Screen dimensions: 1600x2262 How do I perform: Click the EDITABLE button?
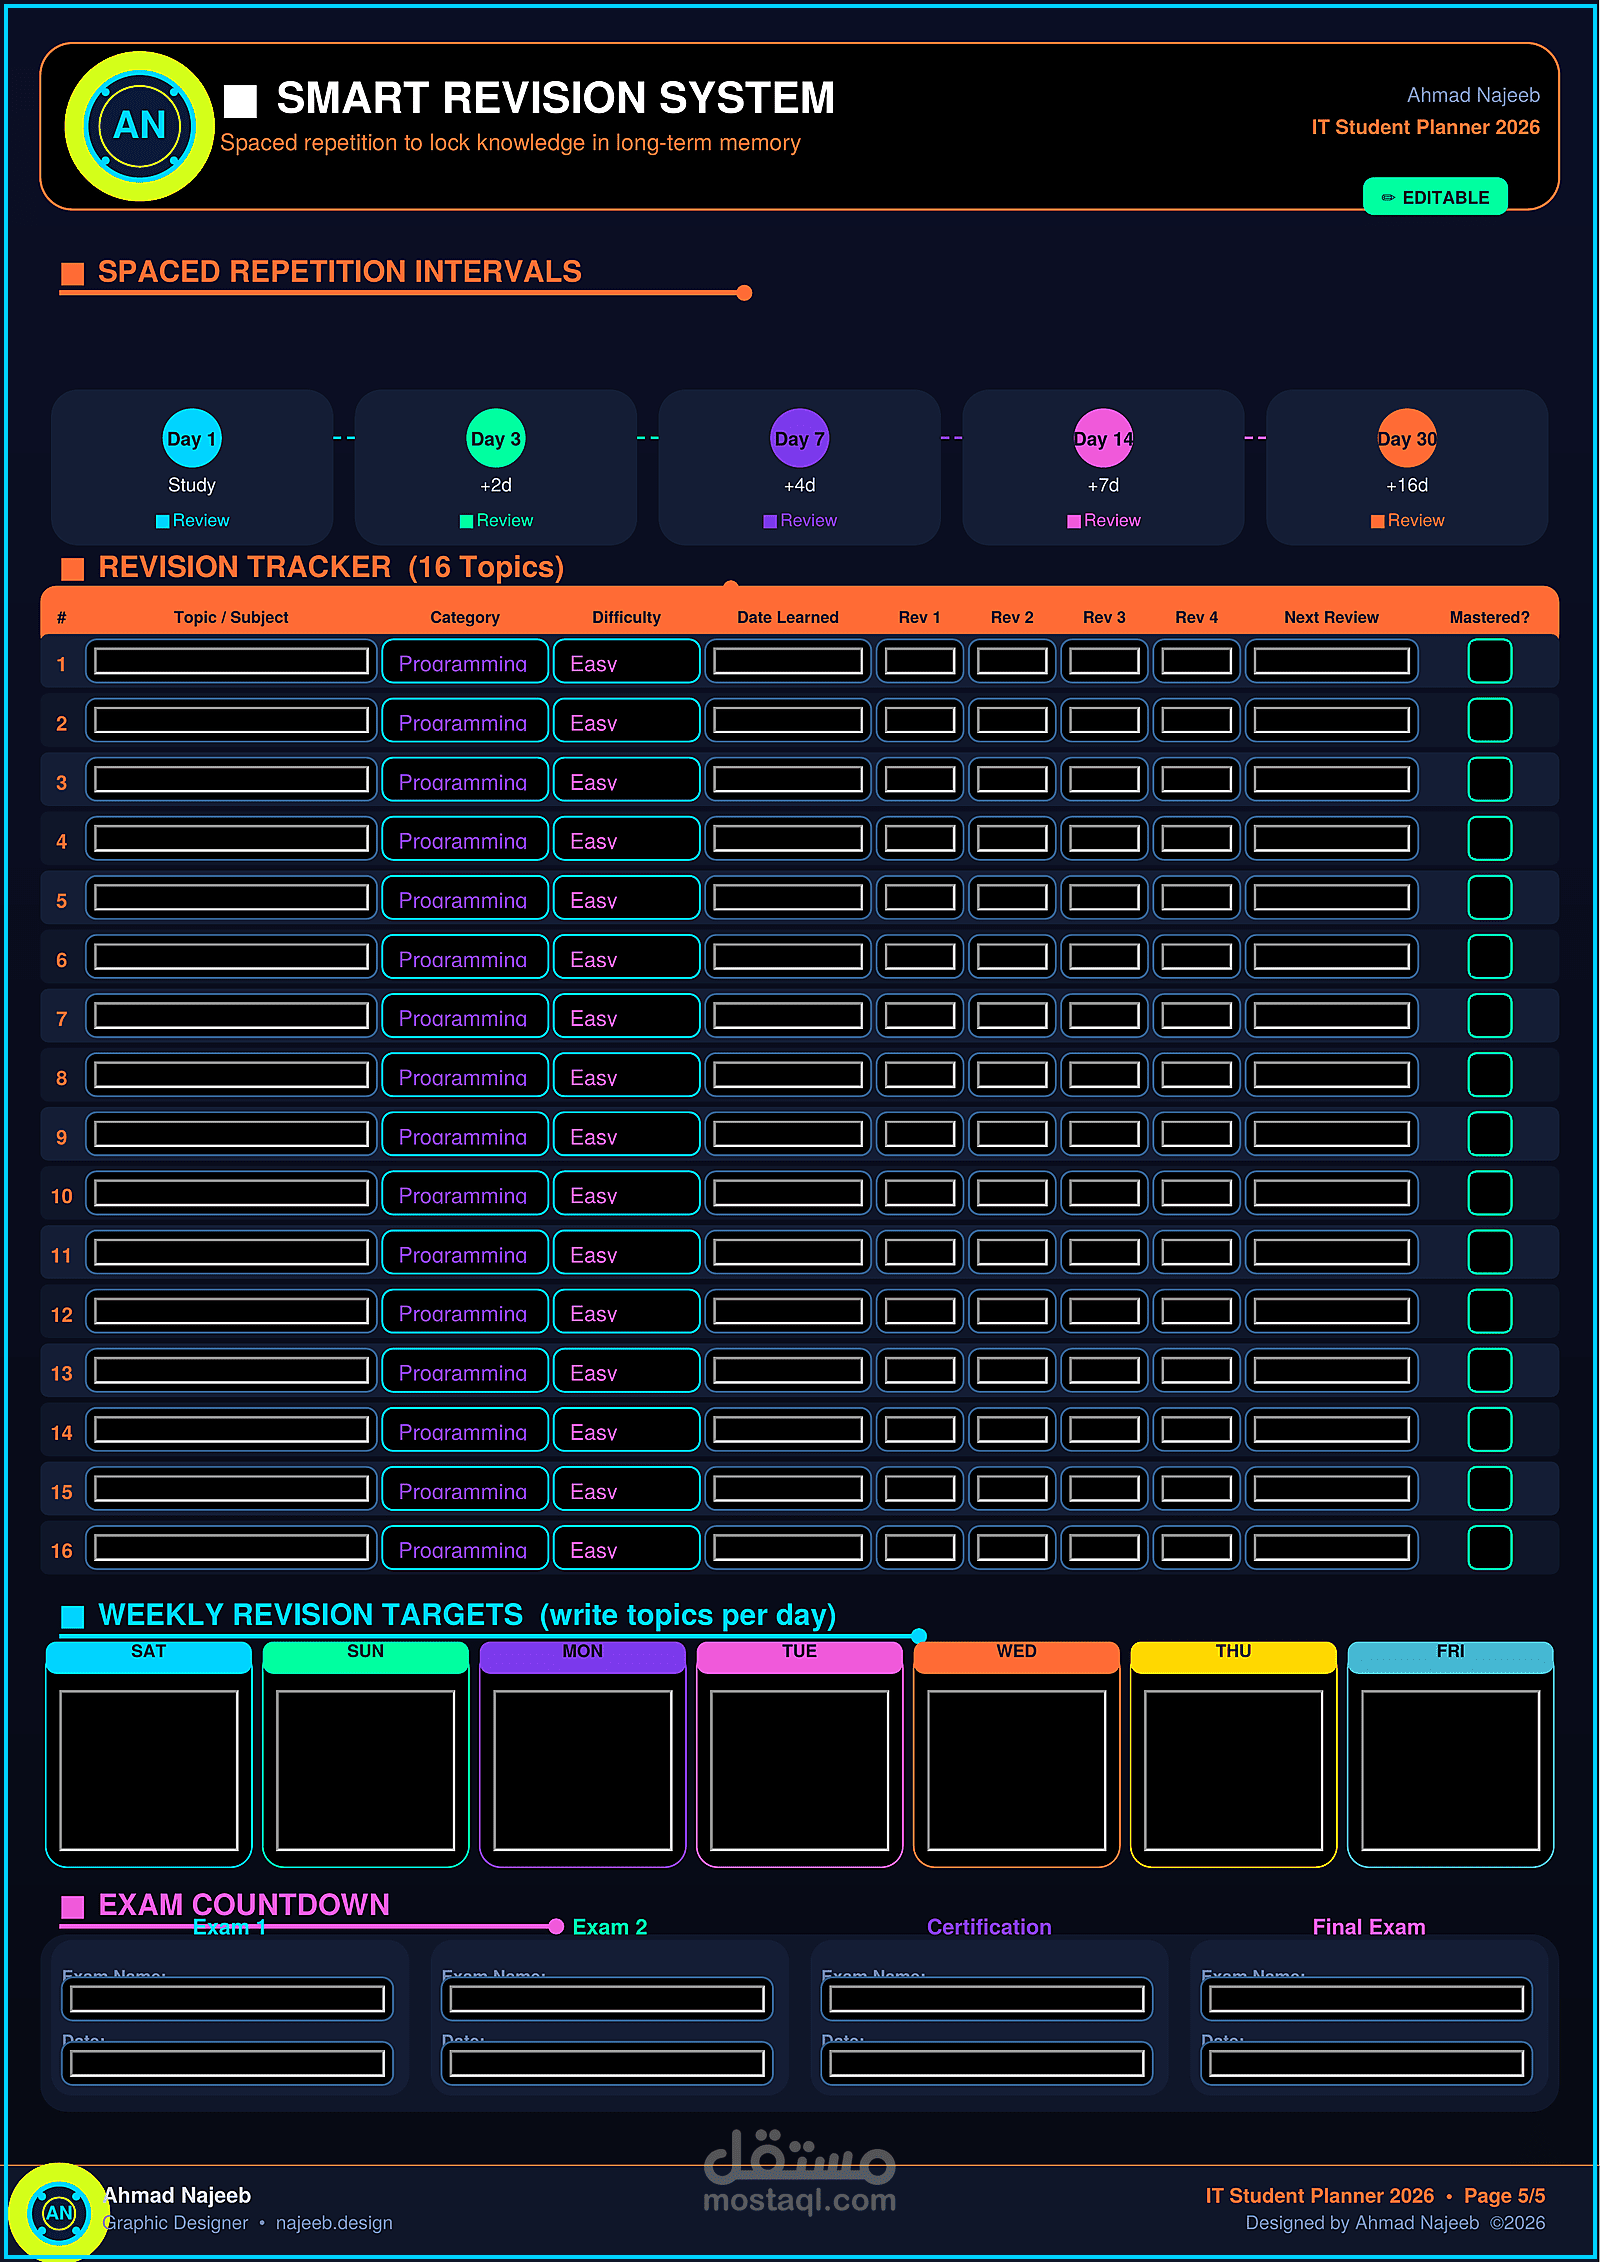tap(1436, 197)
